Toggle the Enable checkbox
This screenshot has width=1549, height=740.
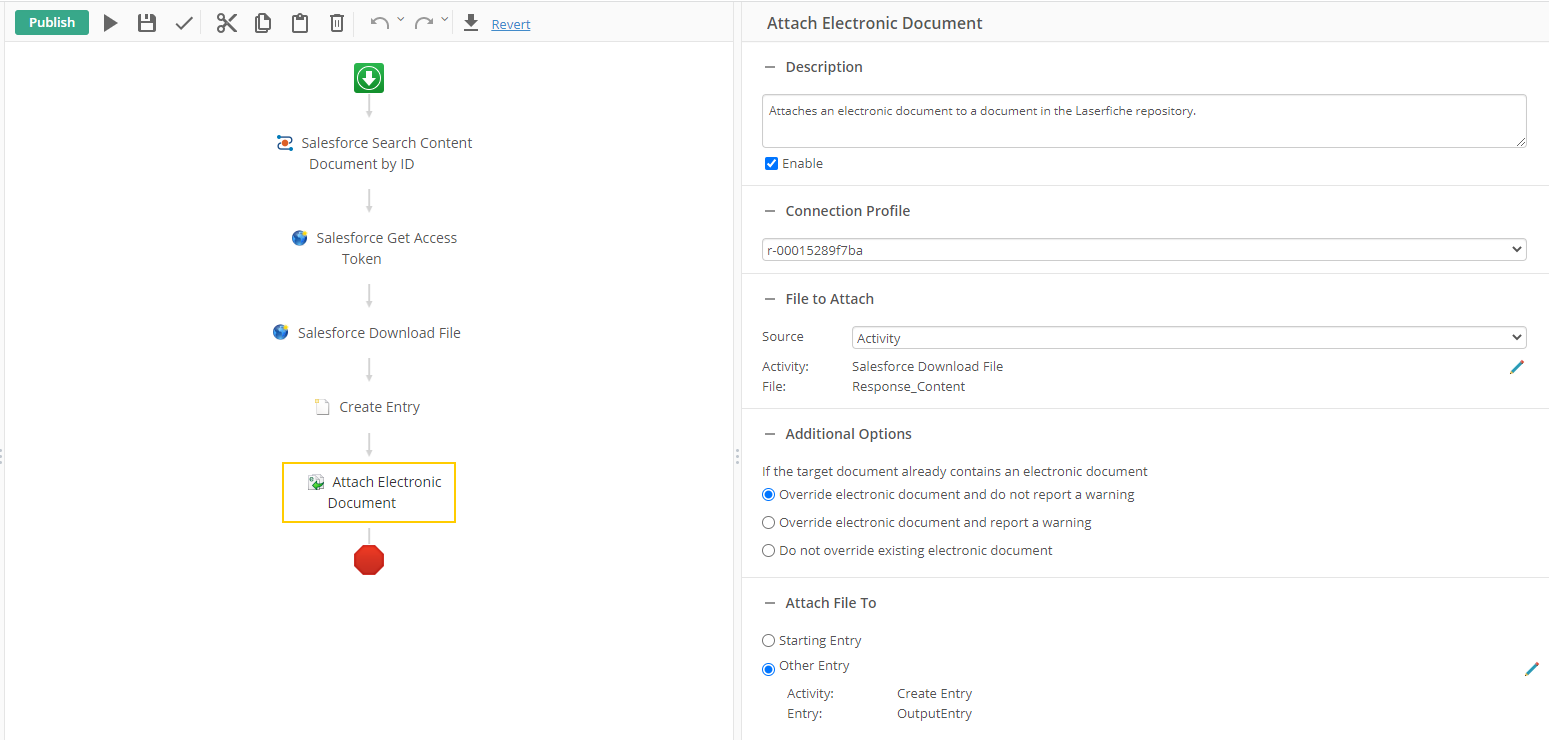(x=771, y=164)
